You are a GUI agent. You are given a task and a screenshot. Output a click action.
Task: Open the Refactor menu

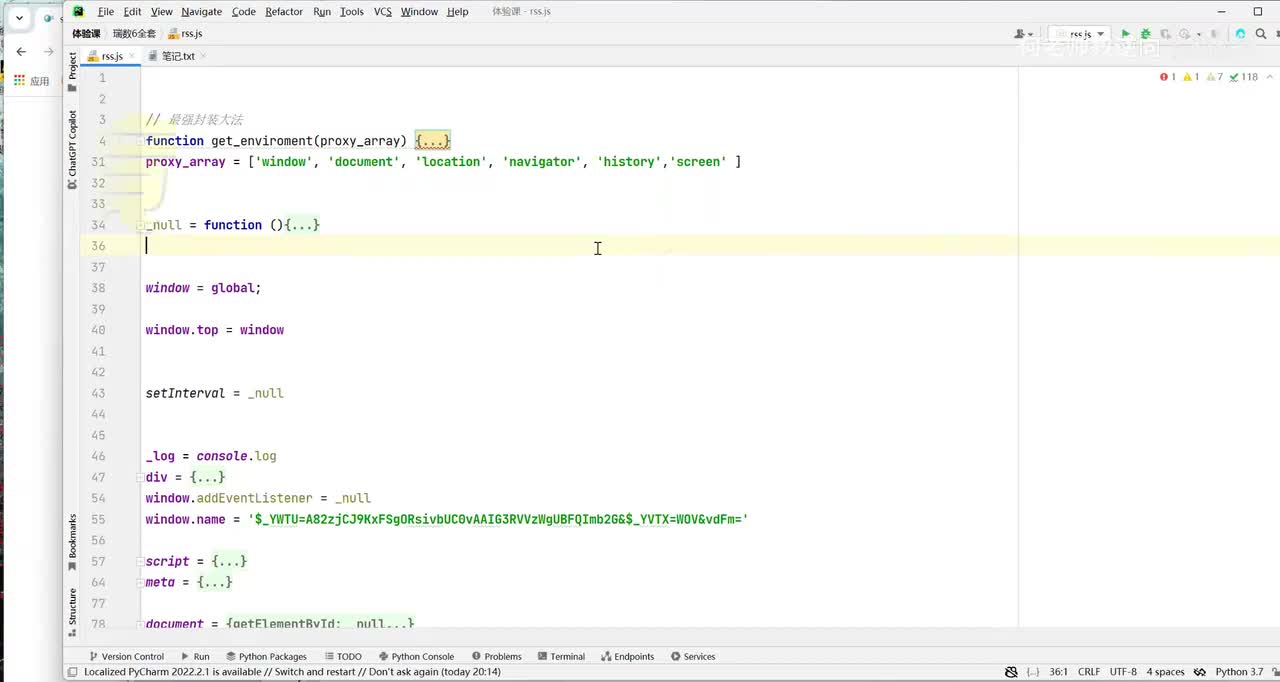click(284, 12)
